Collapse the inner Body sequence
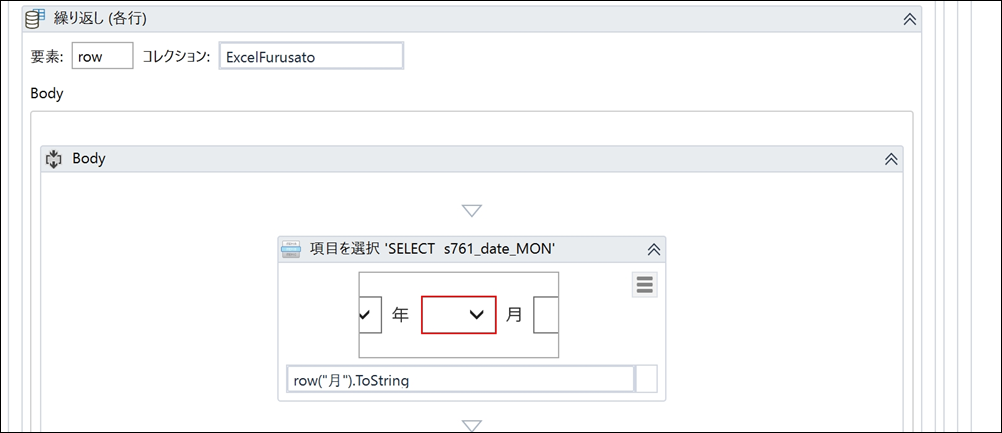Screen dimensions: 1002x433 891,160
